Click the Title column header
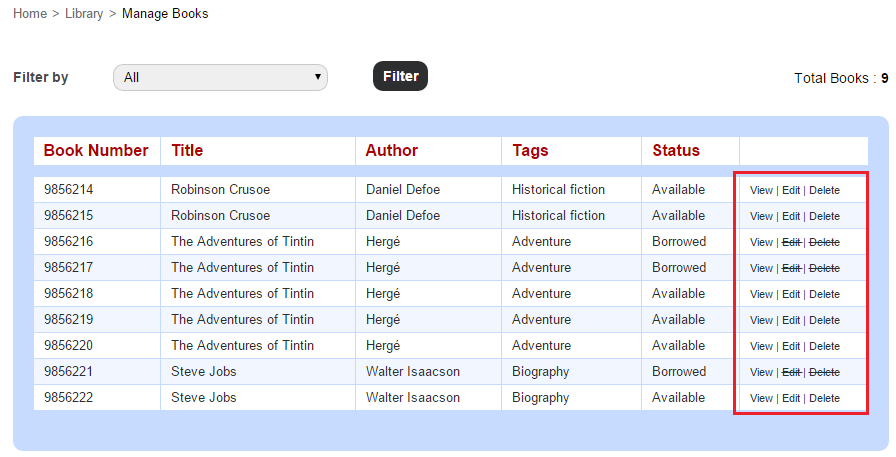 pos(187,150)
